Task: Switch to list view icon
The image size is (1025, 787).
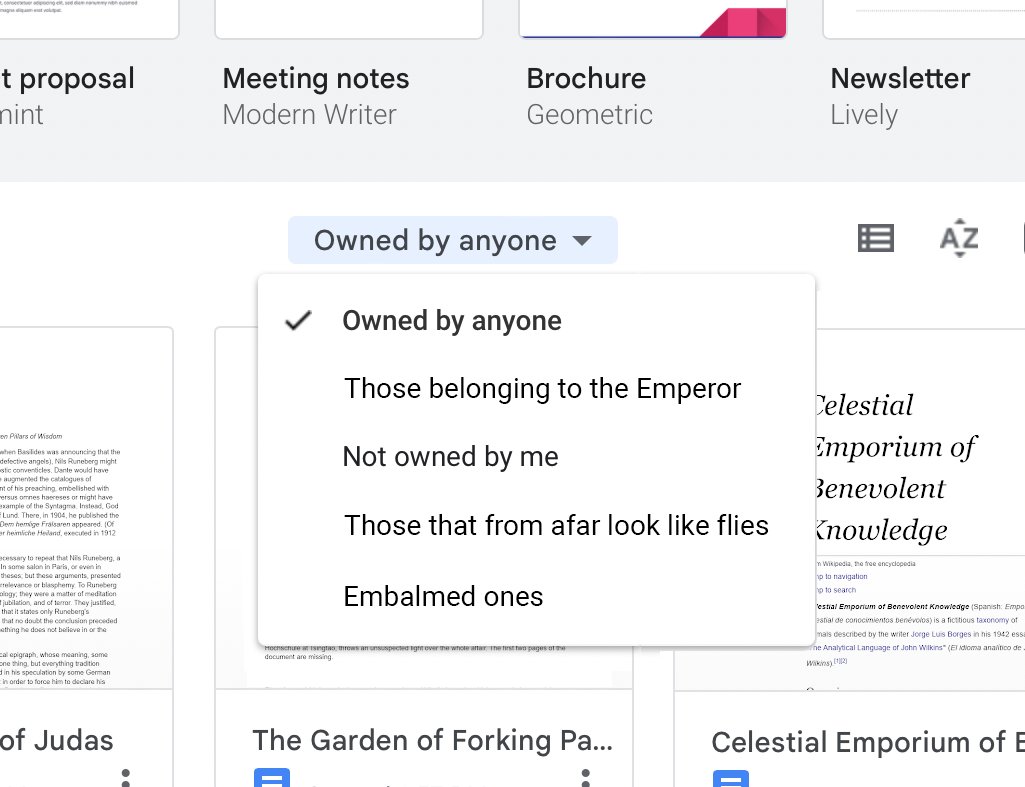Action: pos(875,239)
